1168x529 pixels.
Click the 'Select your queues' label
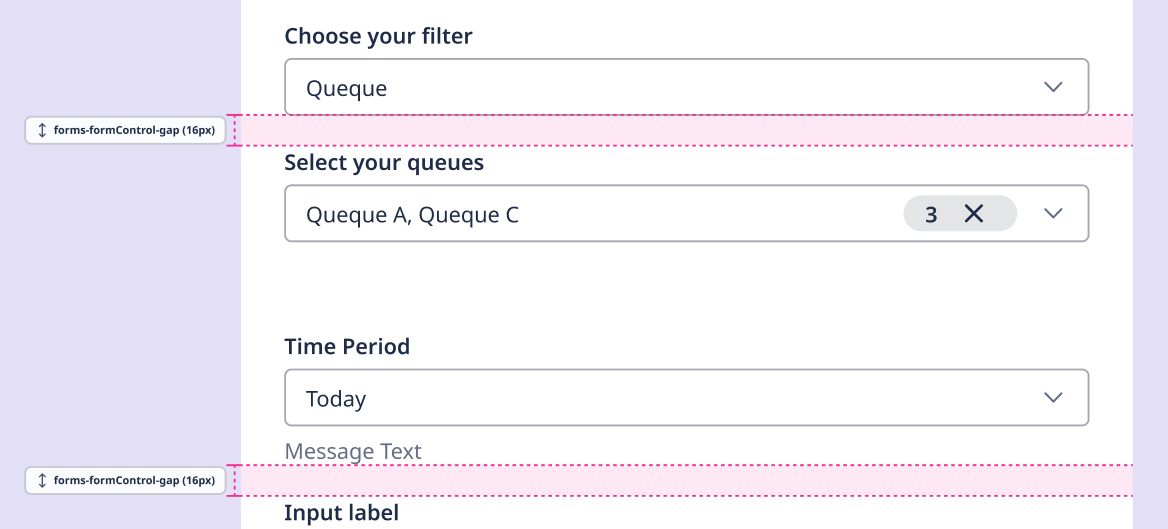384,163
